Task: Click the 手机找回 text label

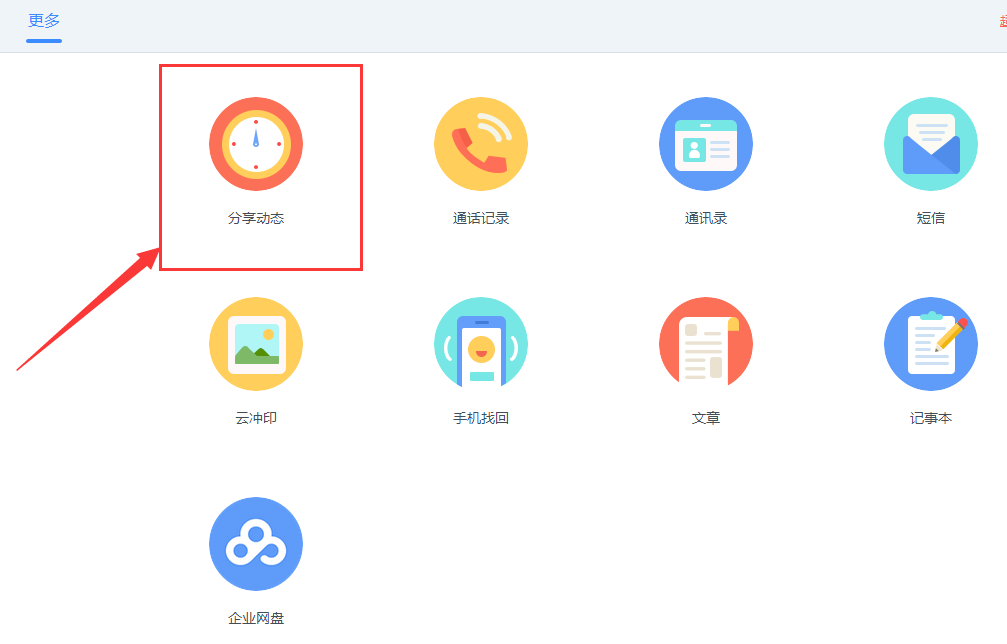Action: coord(481,417)
